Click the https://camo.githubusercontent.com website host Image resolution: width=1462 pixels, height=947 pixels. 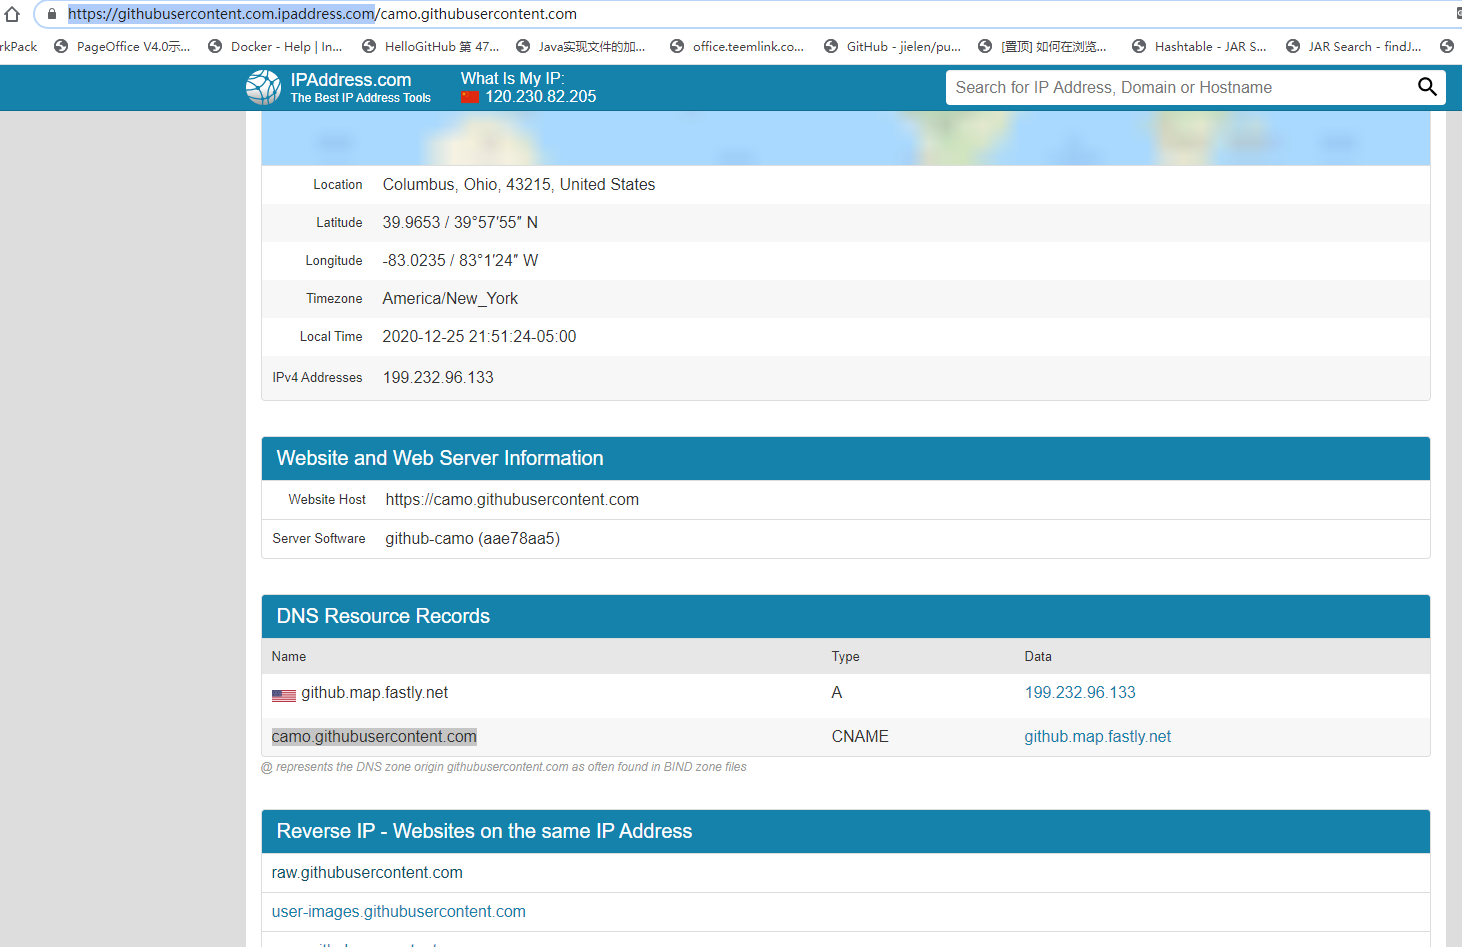click(512, 499)
